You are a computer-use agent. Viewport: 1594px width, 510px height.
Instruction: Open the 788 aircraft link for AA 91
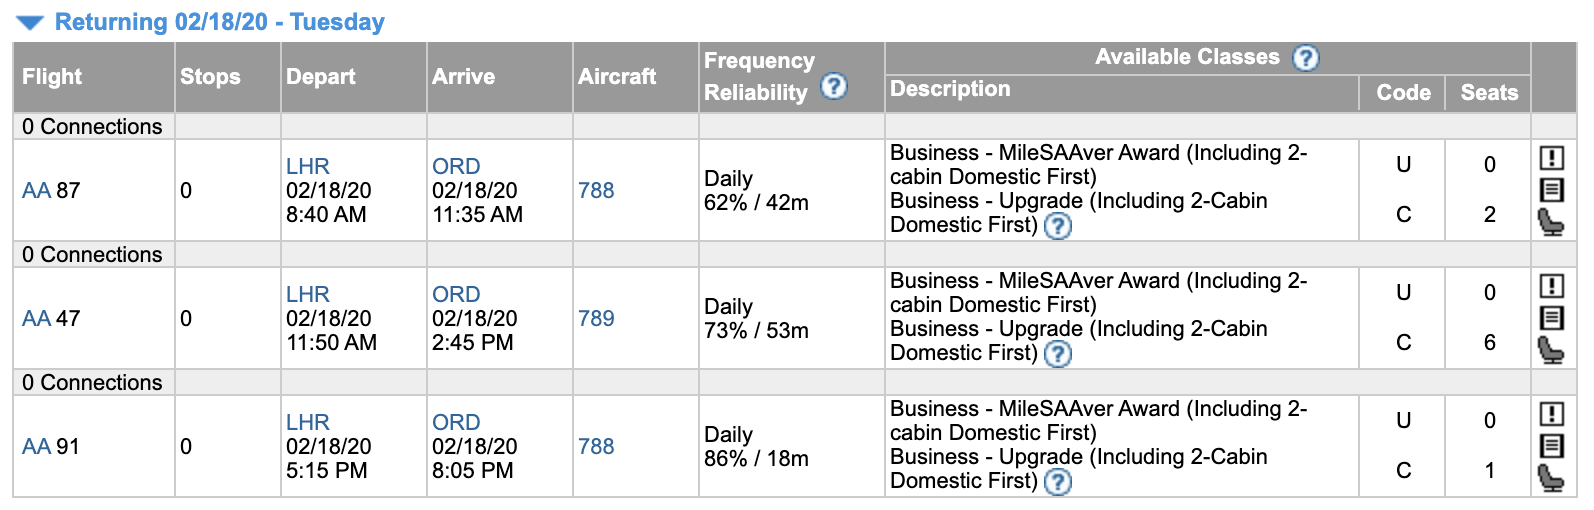point(596,446)
